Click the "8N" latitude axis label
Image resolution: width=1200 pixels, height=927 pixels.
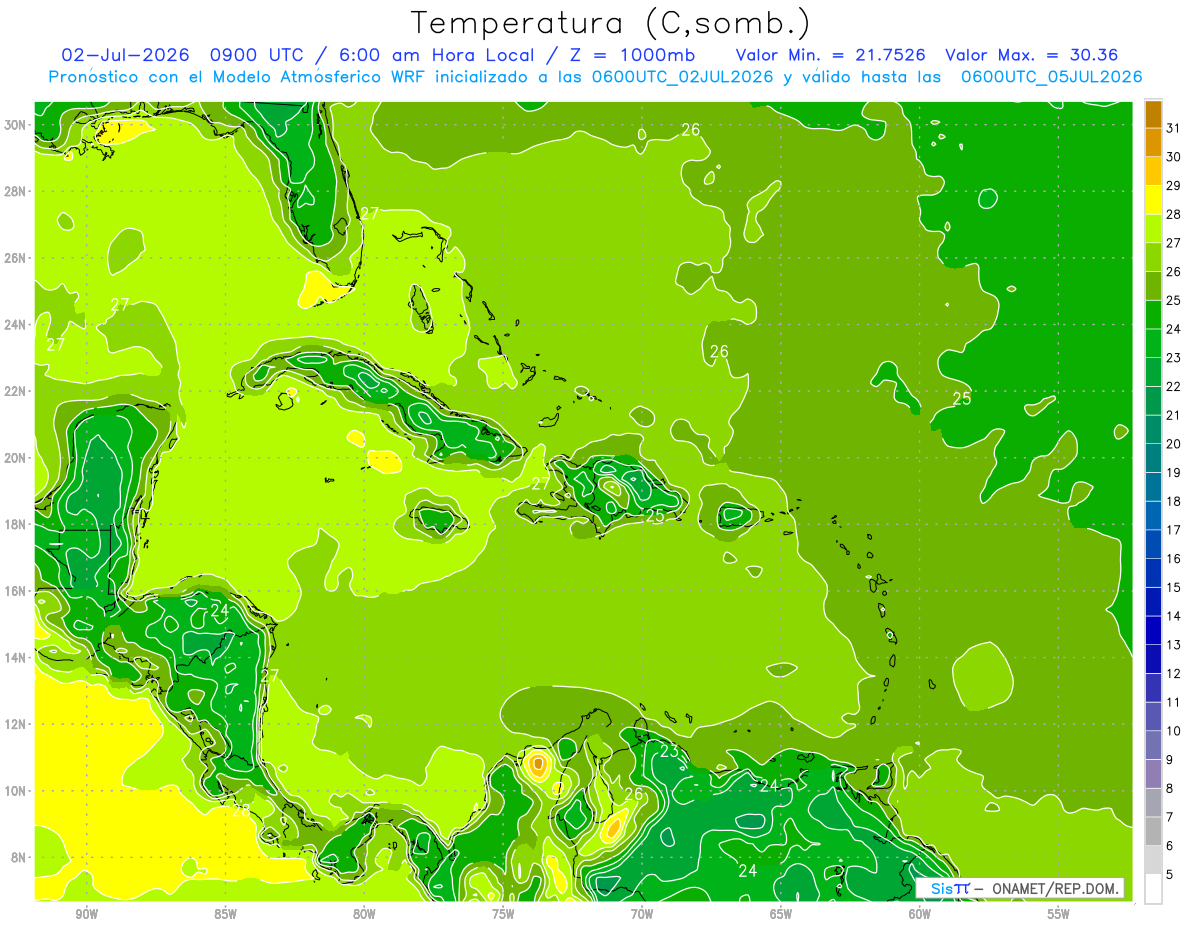pyautogui.click(x=20, y=857)
